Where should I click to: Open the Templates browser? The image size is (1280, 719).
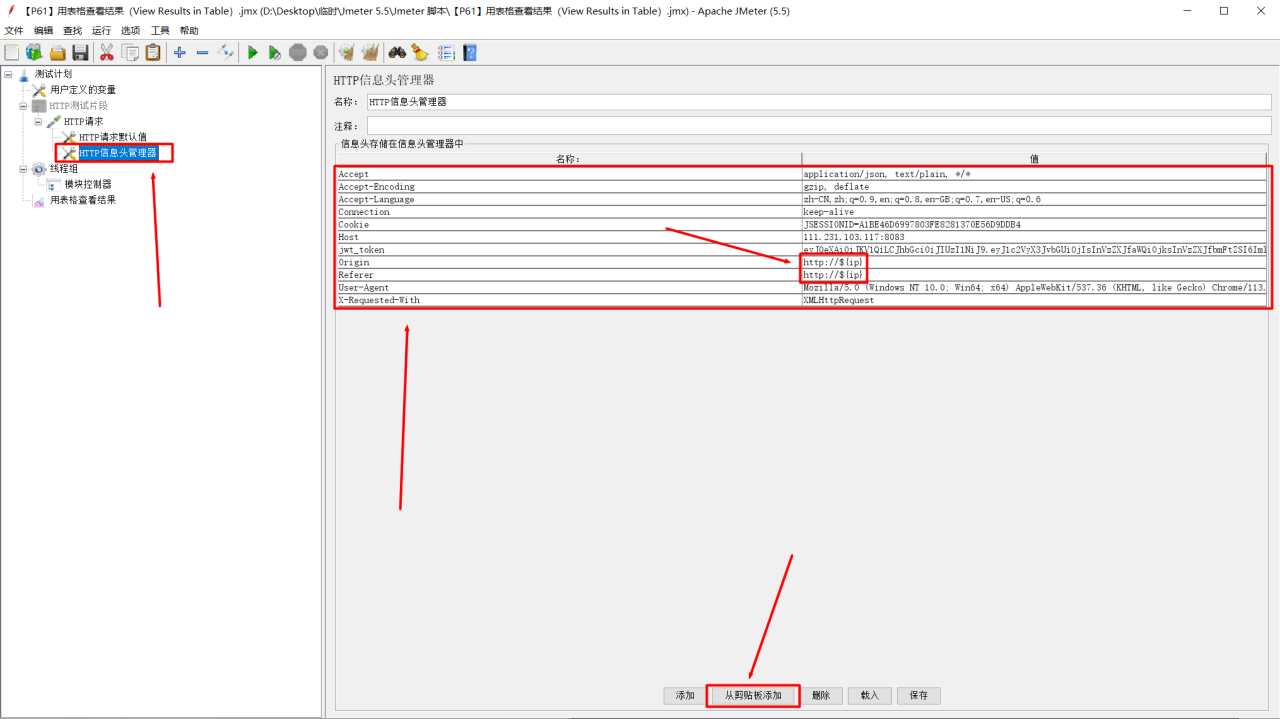(x=34, y=52)
